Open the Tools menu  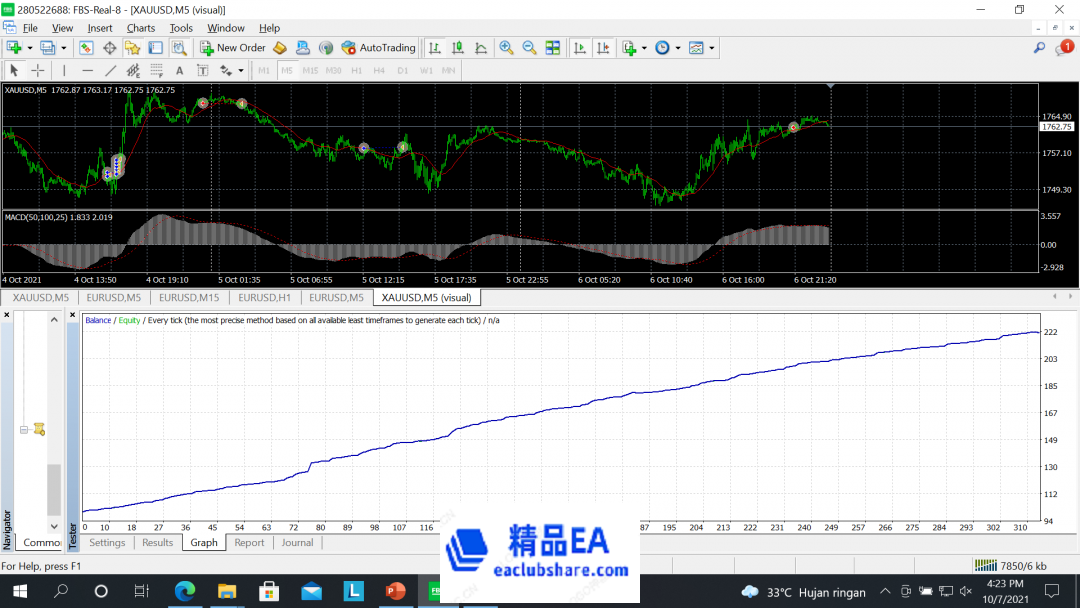pyautogui.click(x=181, y=28)
